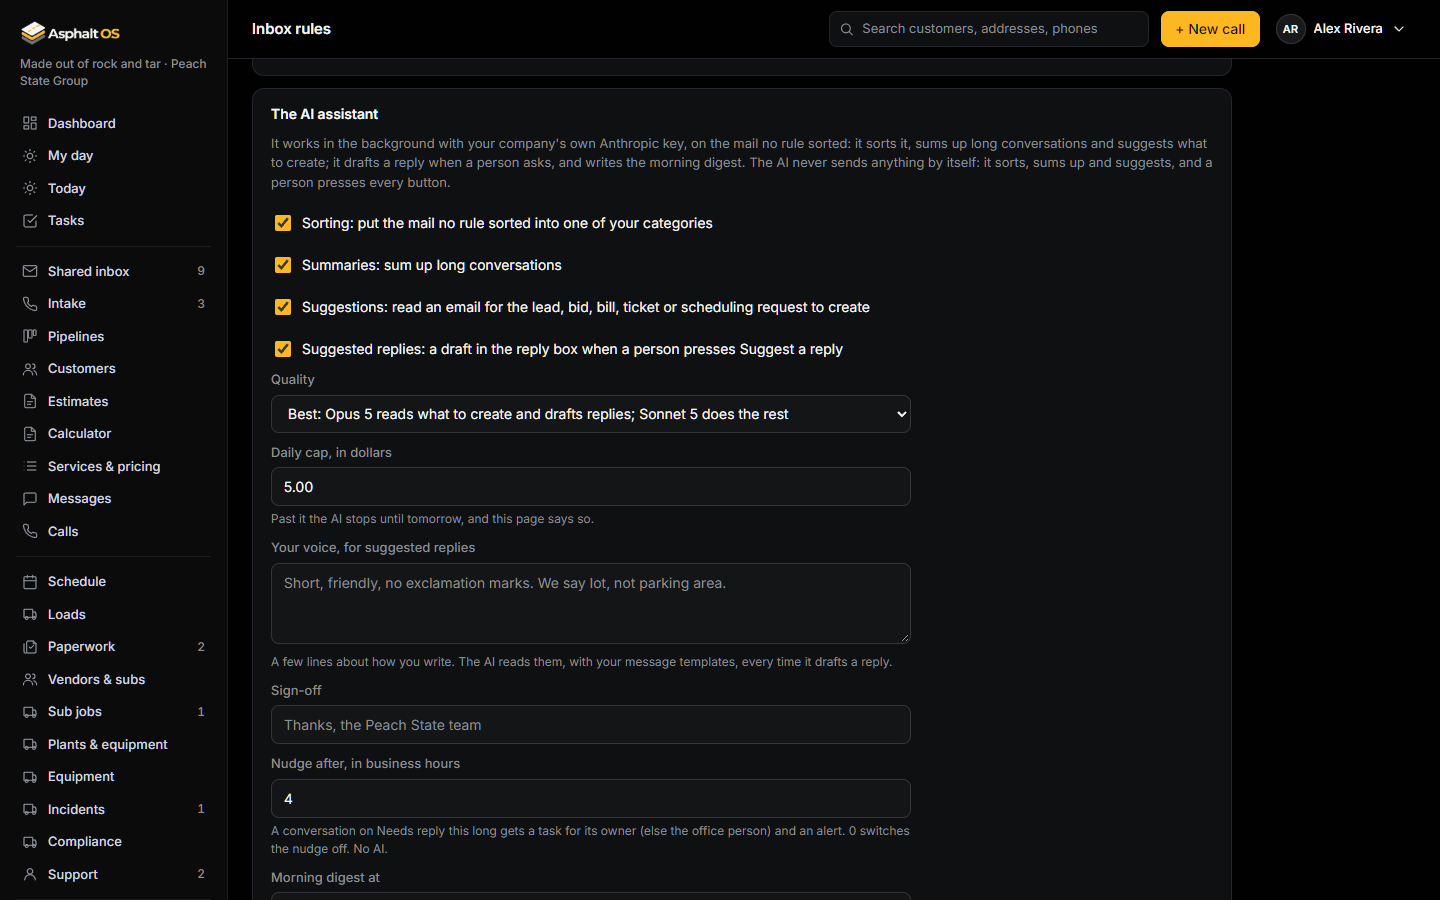Click the Pipelines board icon
Image resolution: width=1440 pixels, height=900 pixels.
(x=30, y=336)
